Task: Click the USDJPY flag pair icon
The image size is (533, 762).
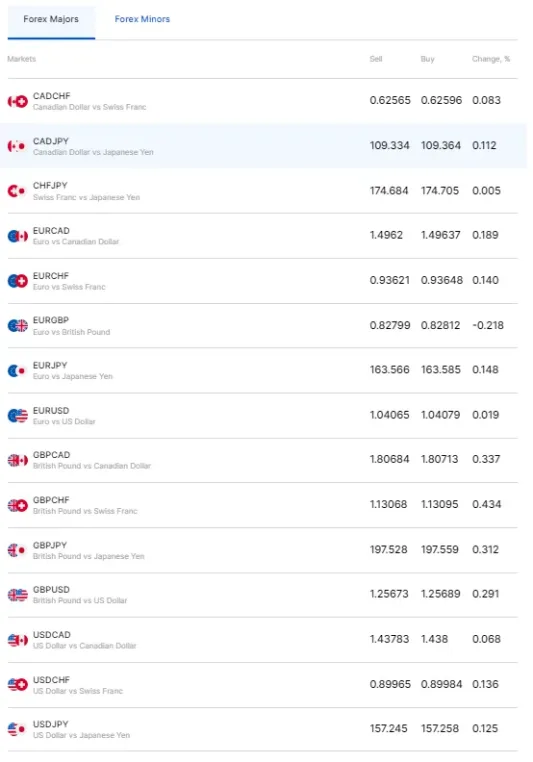Action: 17,729
